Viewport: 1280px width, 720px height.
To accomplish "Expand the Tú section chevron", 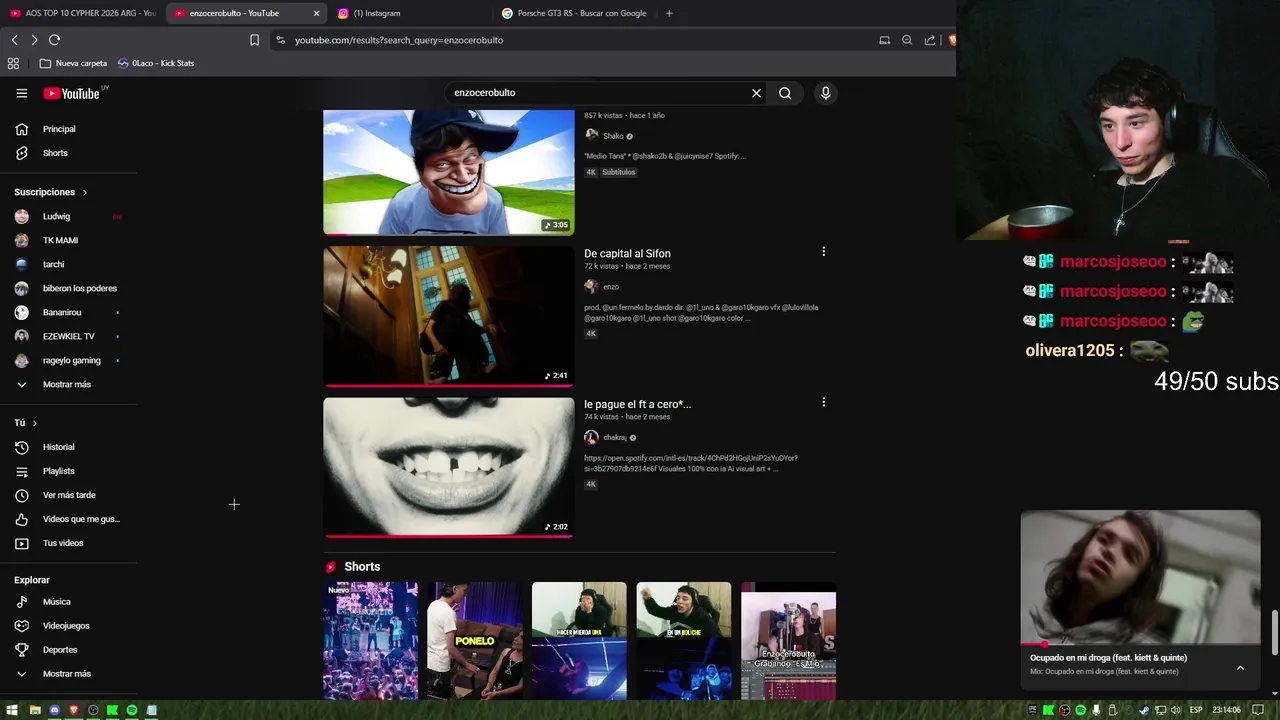I will [35, 423].
